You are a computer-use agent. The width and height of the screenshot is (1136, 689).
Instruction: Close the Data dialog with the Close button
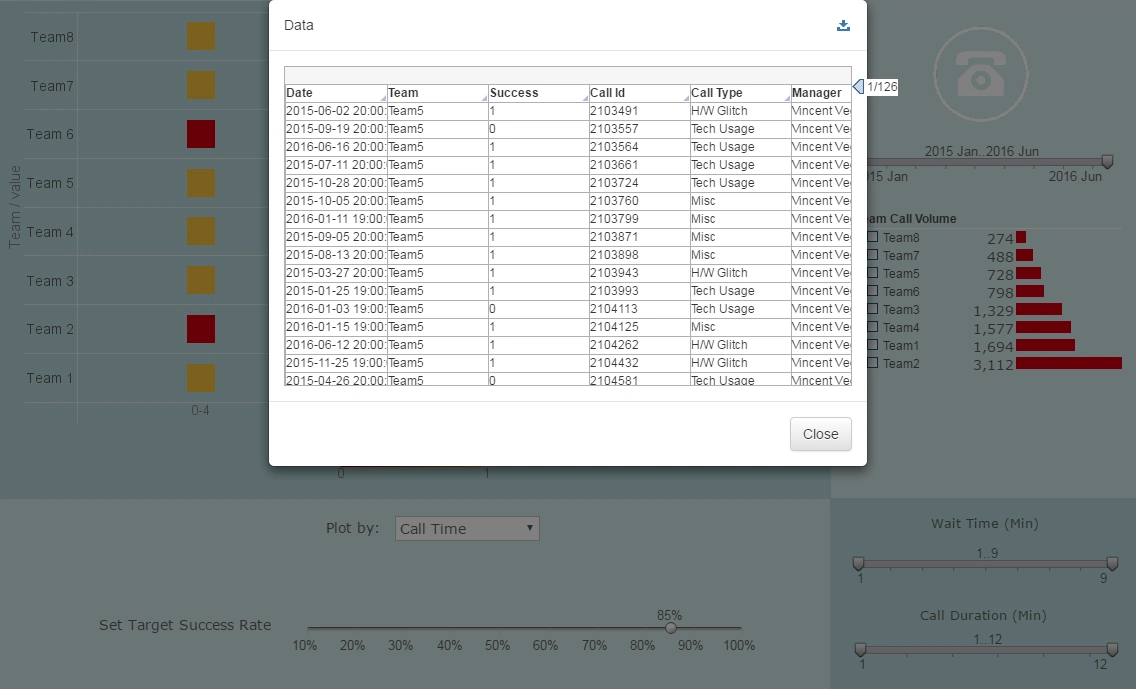(x=820, y=434)
